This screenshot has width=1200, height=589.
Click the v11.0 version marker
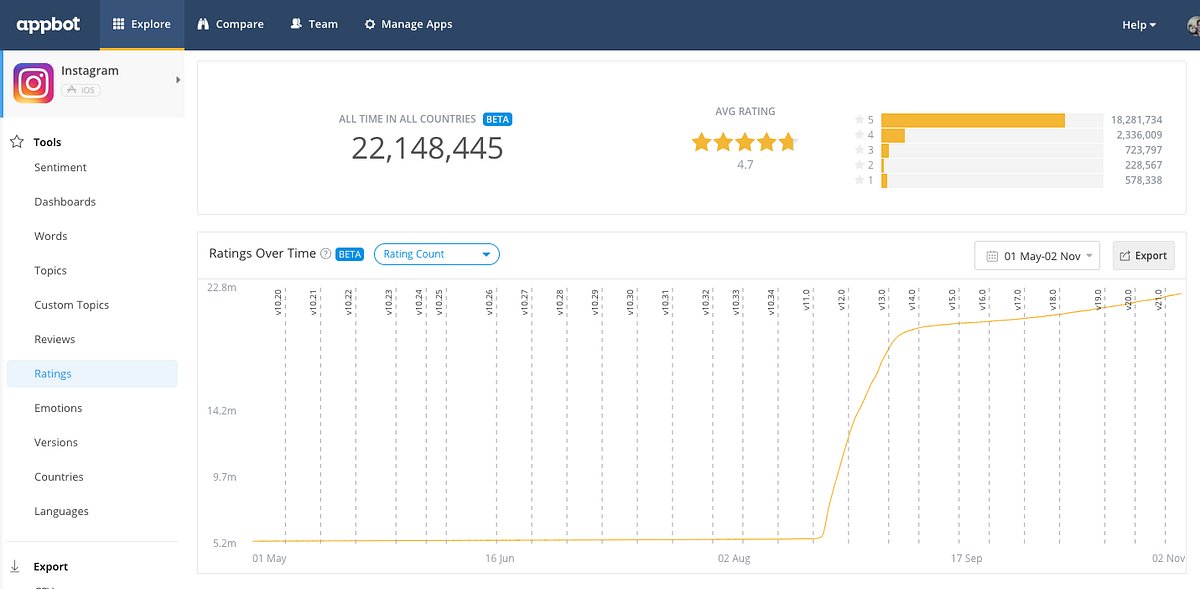[806, 300]
